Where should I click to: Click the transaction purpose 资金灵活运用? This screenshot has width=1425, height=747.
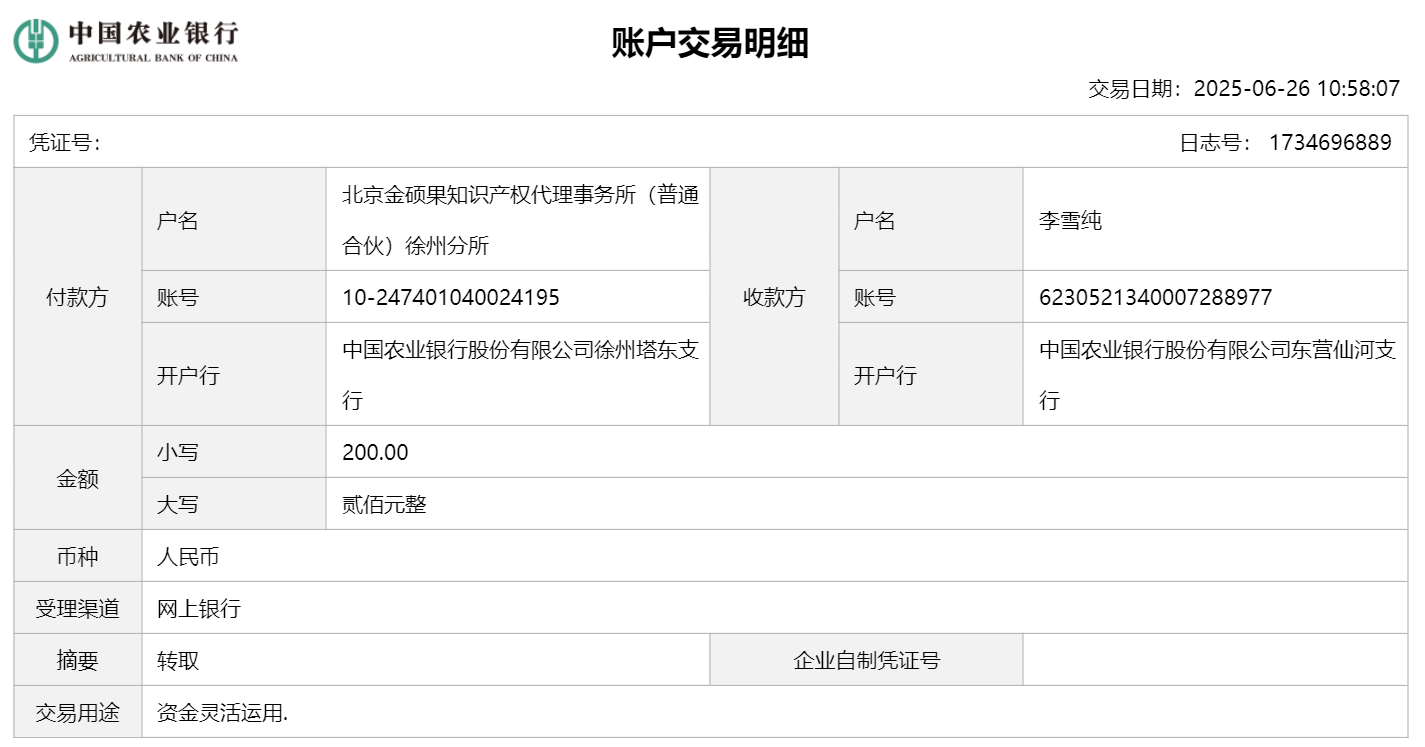coord(222,713)
